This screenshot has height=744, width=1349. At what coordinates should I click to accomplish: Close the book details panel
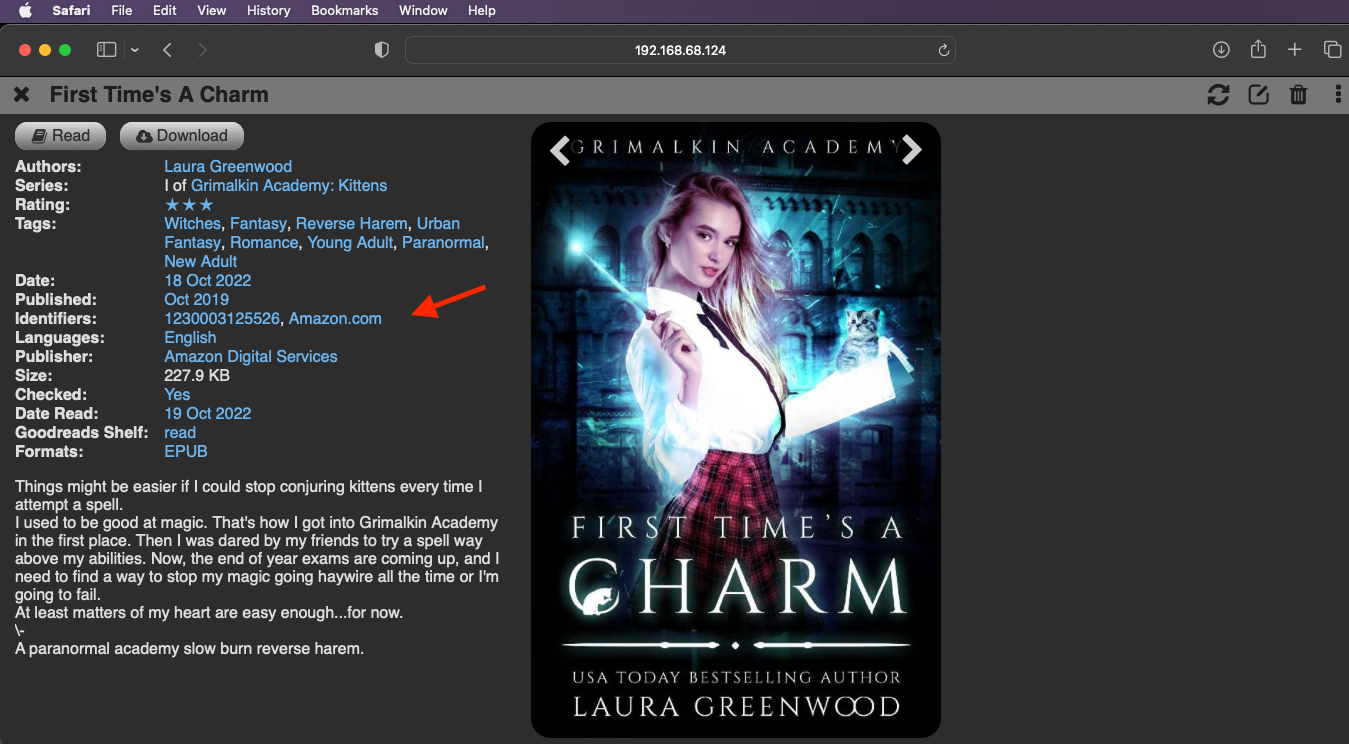[x=21, y=95]
